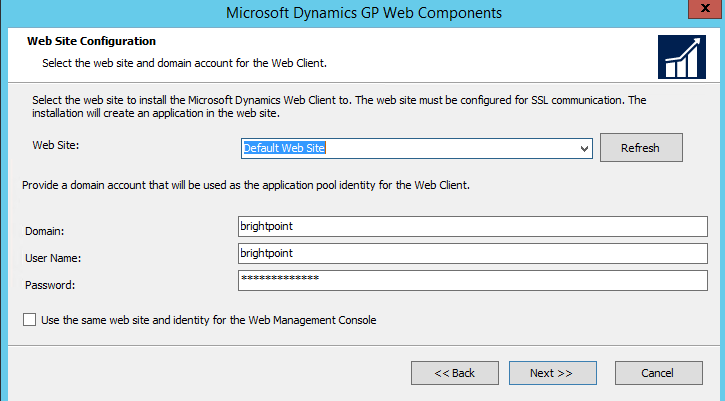Click the 'Domain:' label
The image size is (725, 401).
[x=46, y=231]
